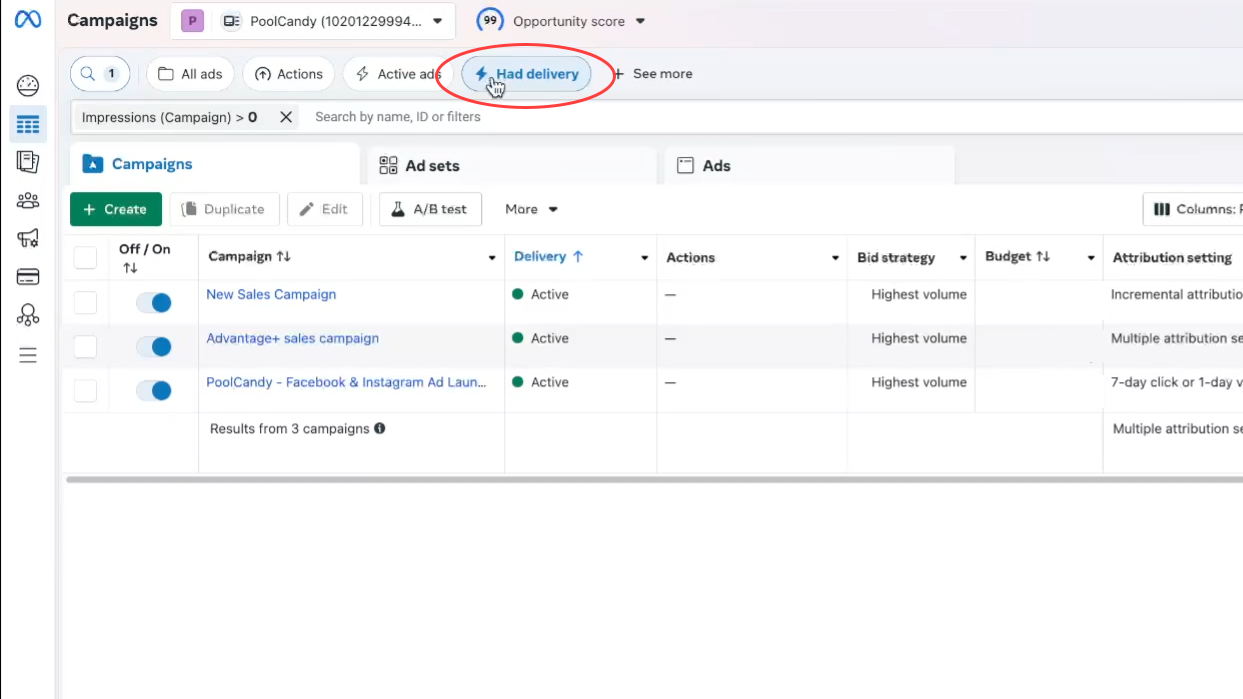
Task: Sort by Delivery column arrow
Action: (x=578, y=257)
